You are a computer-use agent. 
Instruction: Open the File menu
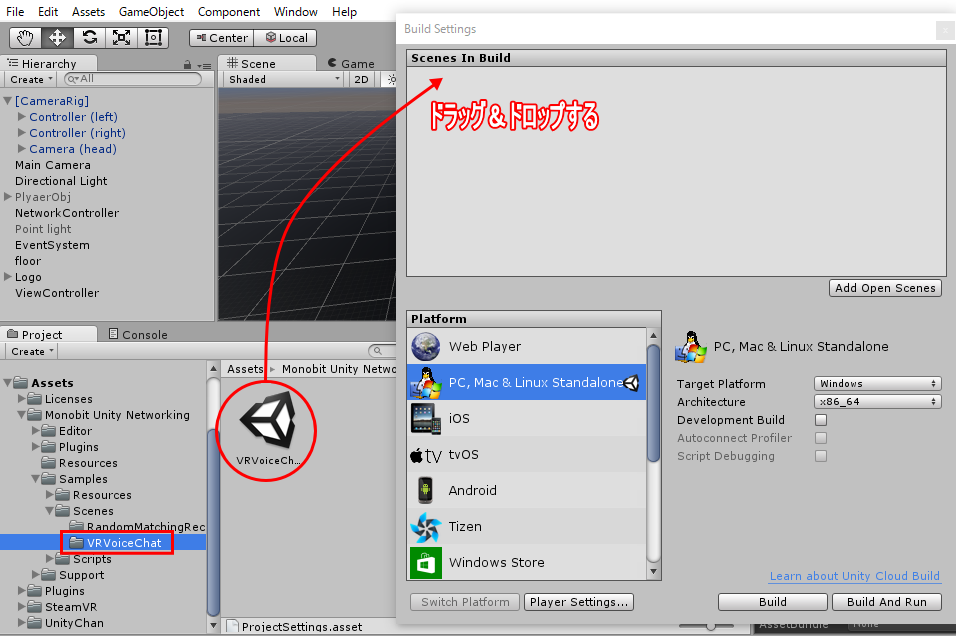tap(15, 12)
